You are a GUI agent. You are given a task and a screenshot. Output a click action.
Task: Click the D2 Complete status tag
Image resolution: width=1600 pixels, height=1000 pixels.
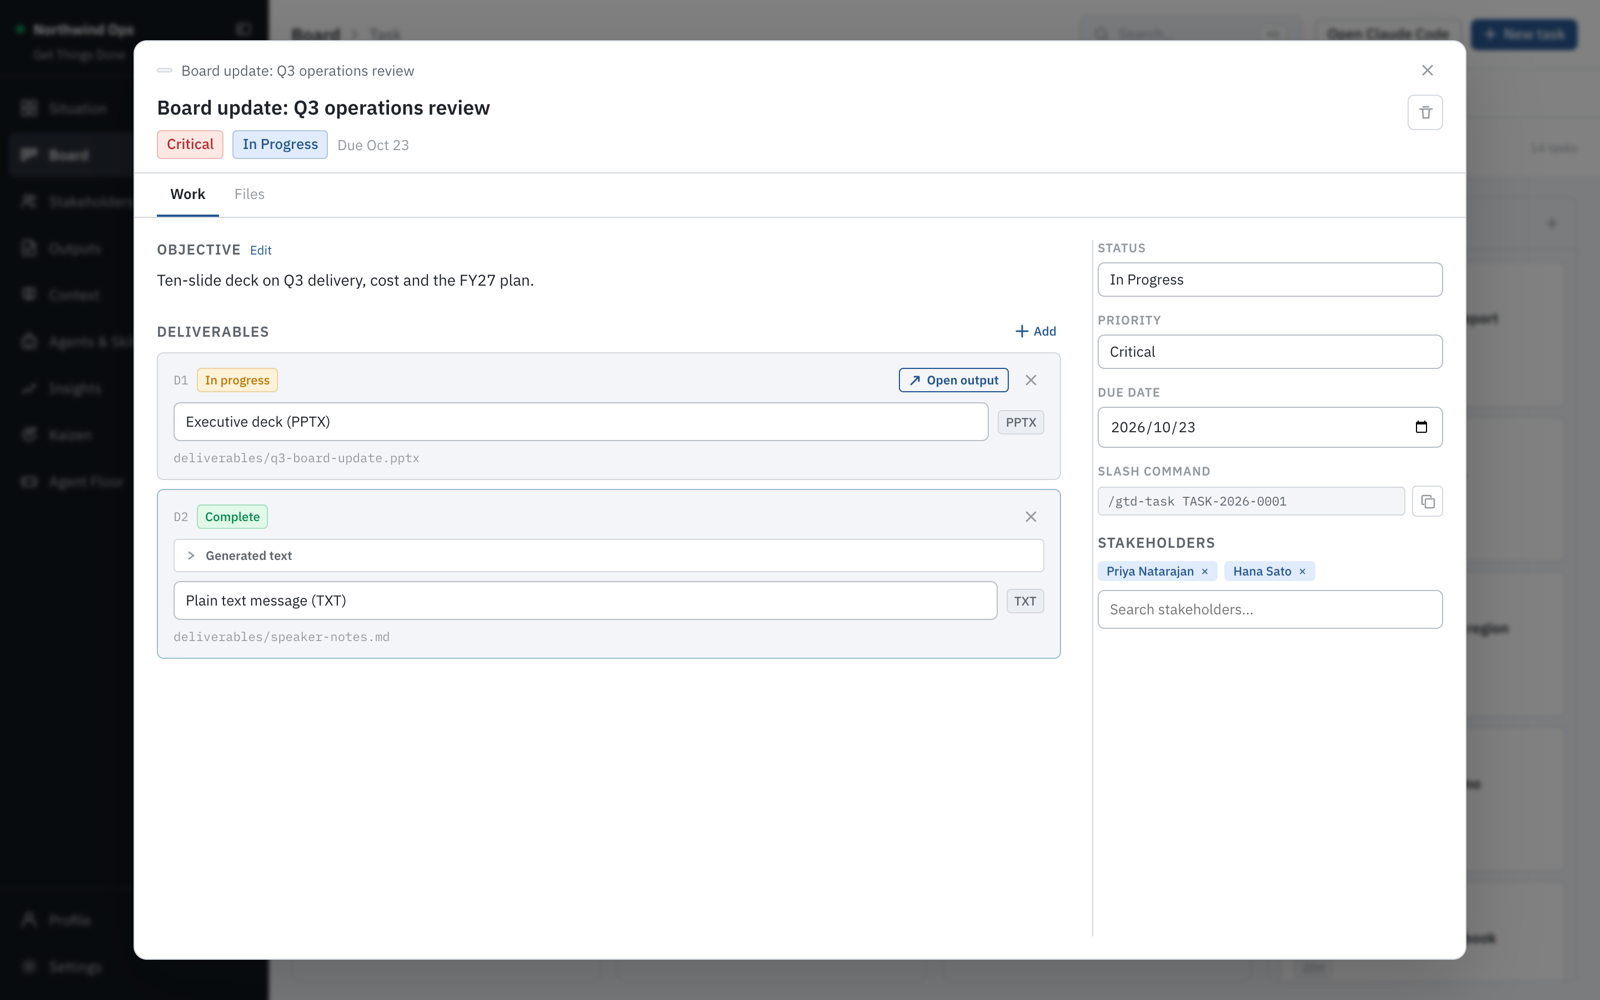(232, 517)
